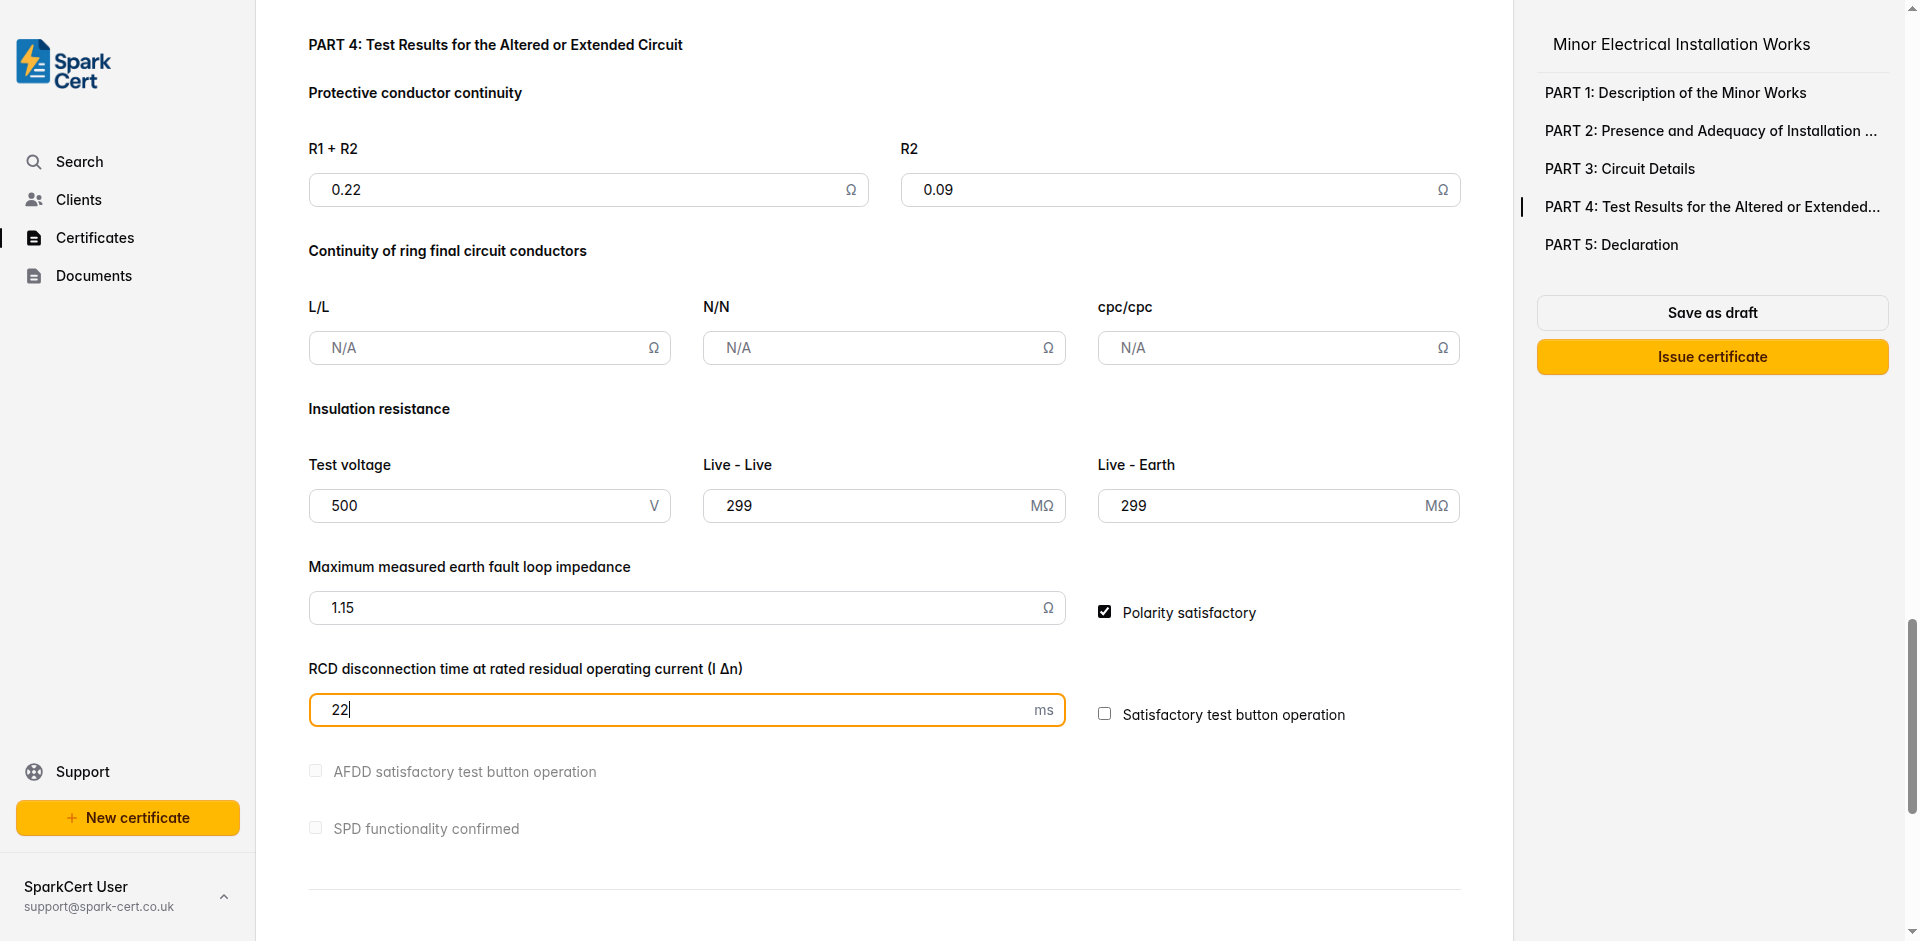Expand the SparkCert User account menu
This screenshot has height=941, width=1920.
[x=224, y=896]
